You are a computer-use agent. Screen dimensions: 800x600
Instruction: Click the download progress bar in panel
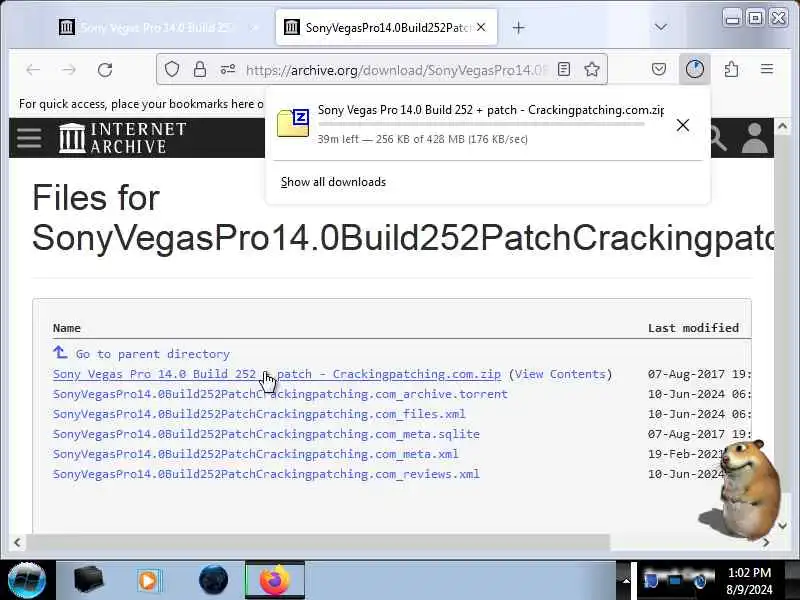click(x=481, y=124)
